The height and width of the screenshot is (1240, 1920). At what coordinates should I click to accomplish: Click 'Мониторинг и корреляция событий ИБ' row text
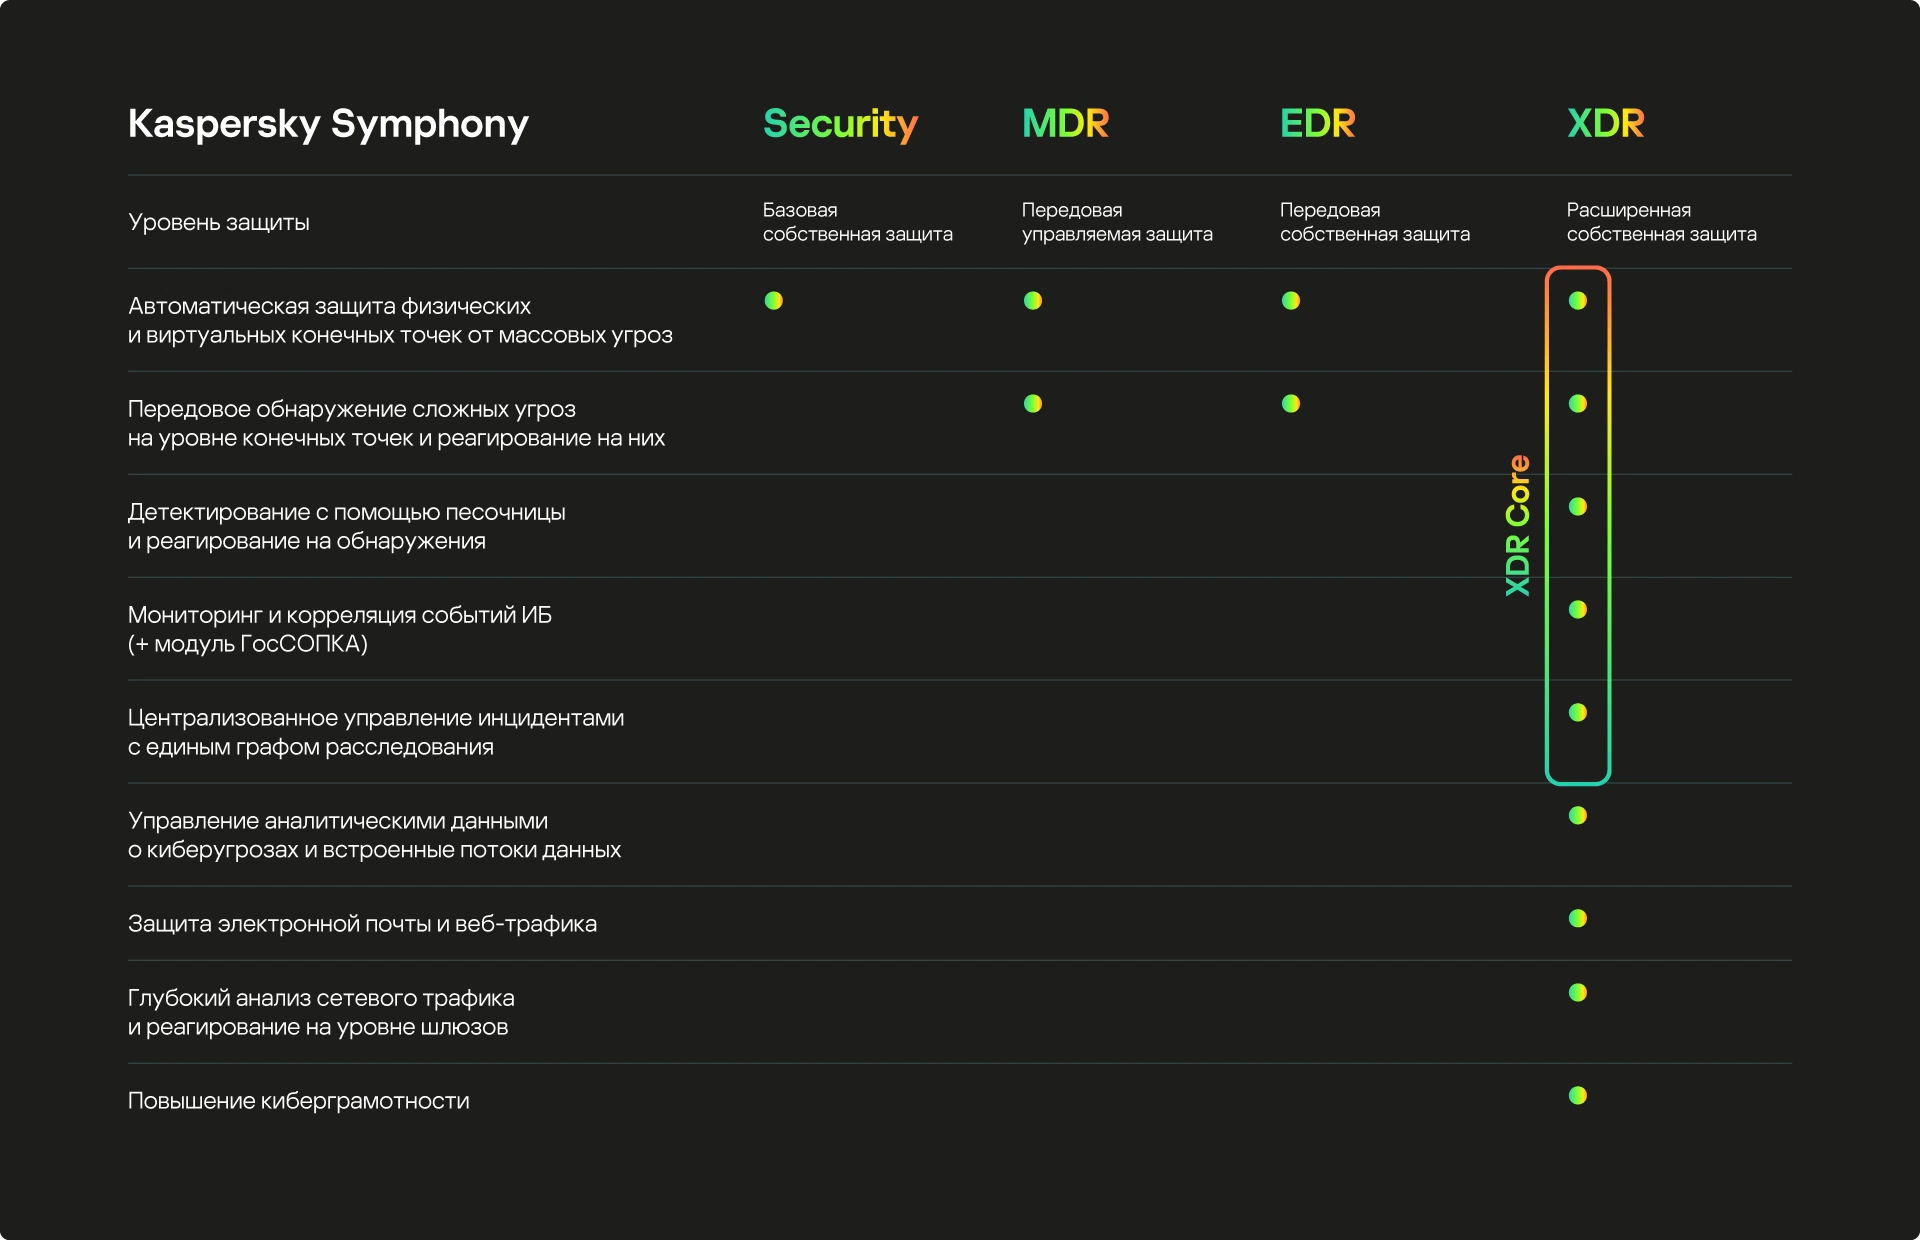tap(340, 629)
